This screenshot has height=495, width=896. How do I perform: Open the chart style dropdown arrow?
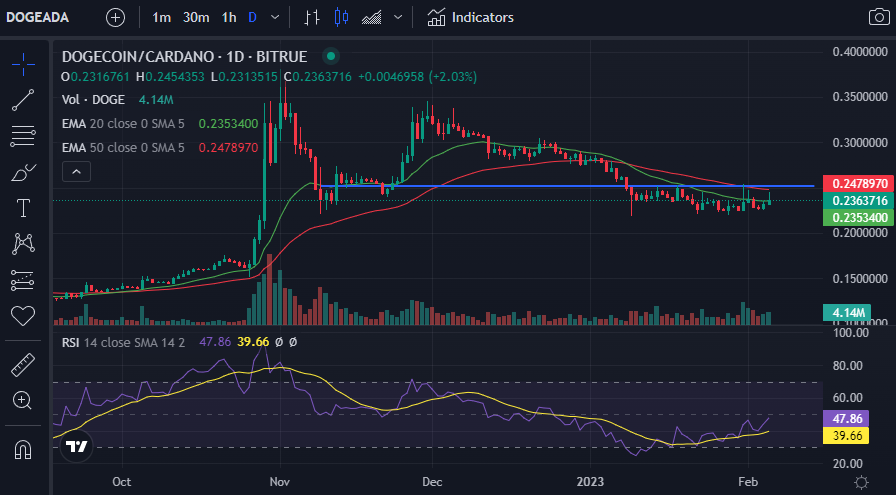[x=398, y=18]
